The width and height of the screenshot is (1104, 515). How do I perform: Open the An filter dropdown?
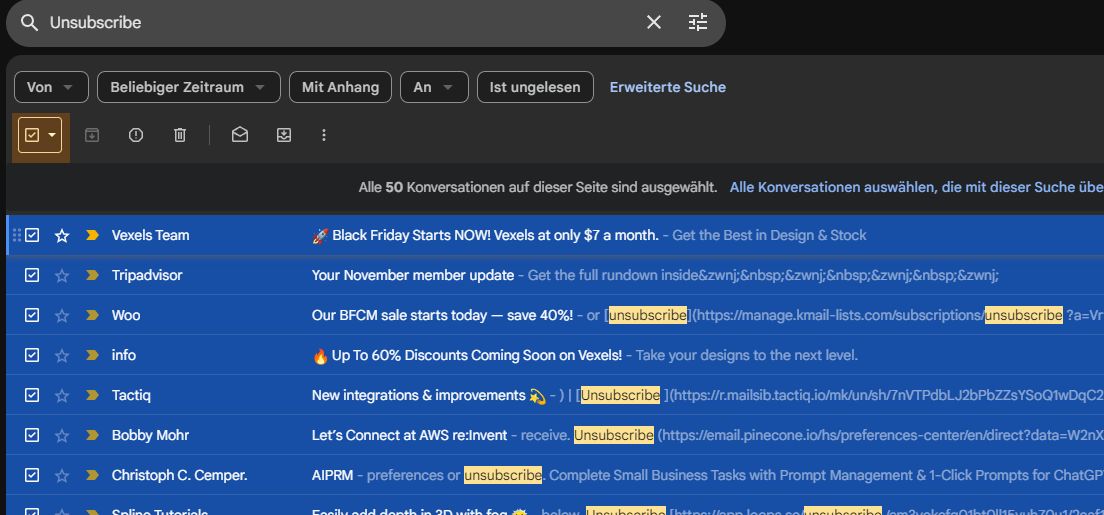click(434, 87)
